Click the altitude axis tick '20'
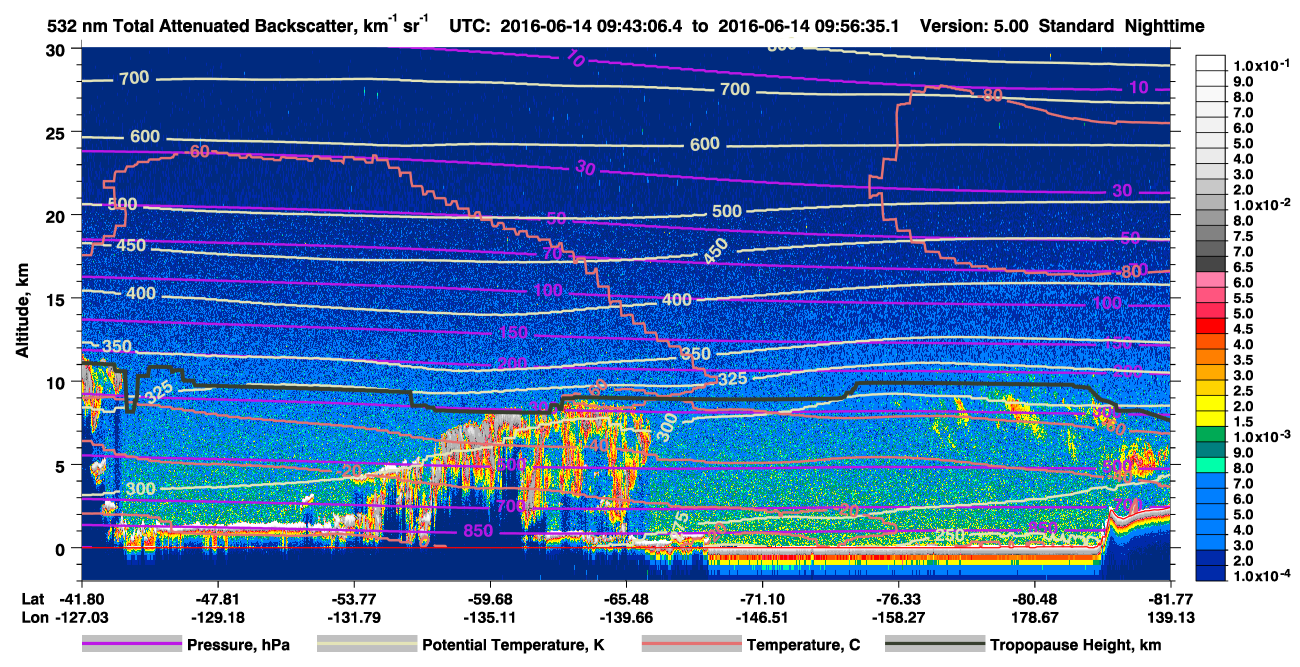The height and width of the screenshot is (667, 1300). tap(57, 216)
